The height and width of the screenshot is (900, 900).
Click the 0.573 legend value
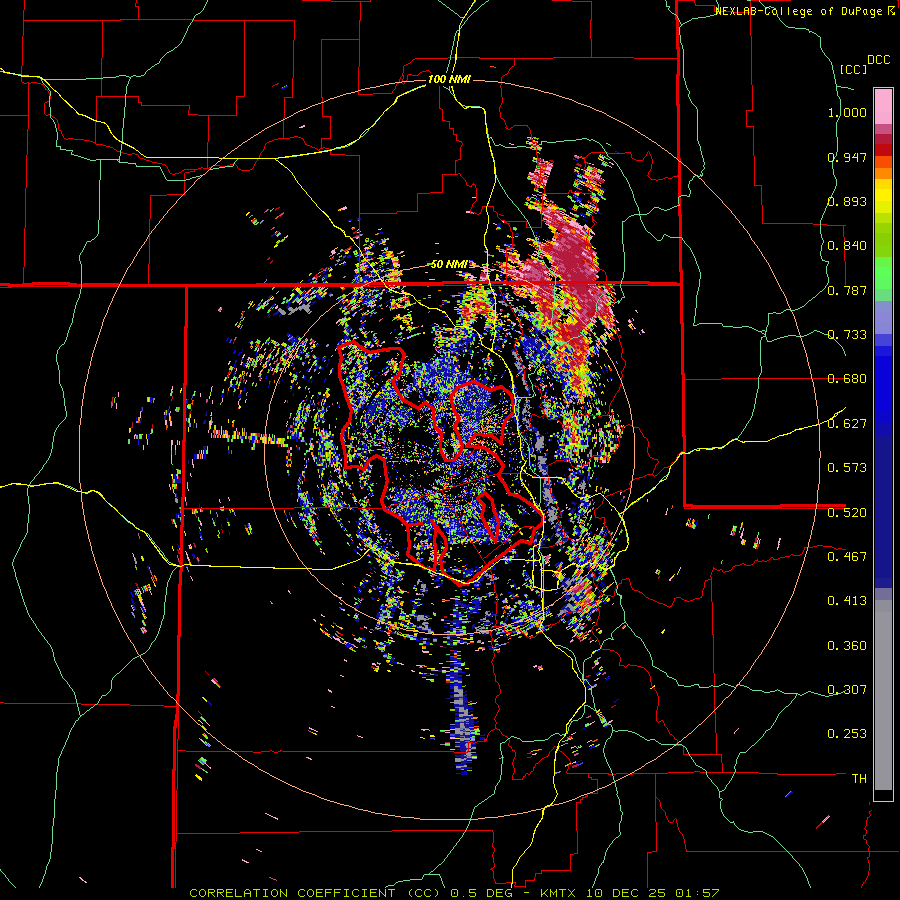(847, 468)
